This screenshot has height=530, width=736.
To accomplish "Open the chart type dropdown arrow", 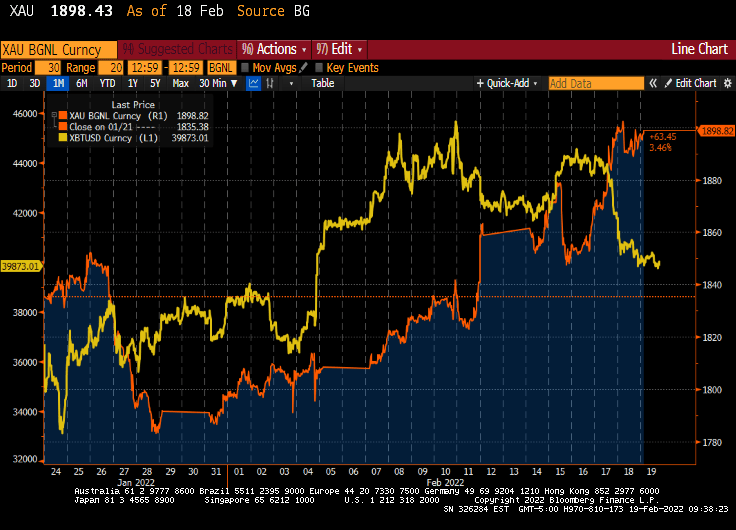I will 290,83.
